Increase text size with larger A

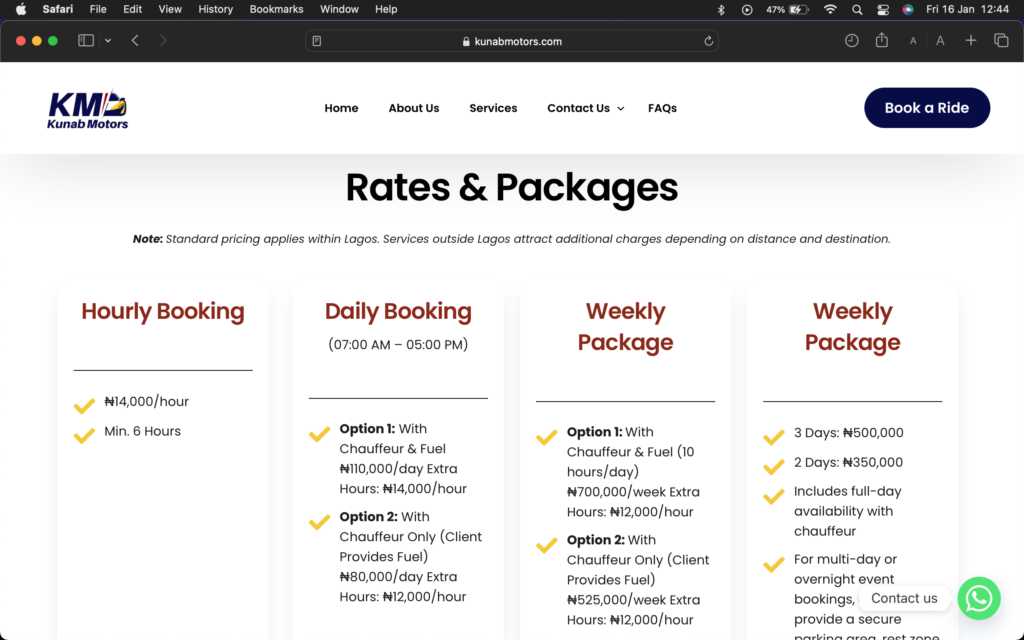[x=940, y=41]
